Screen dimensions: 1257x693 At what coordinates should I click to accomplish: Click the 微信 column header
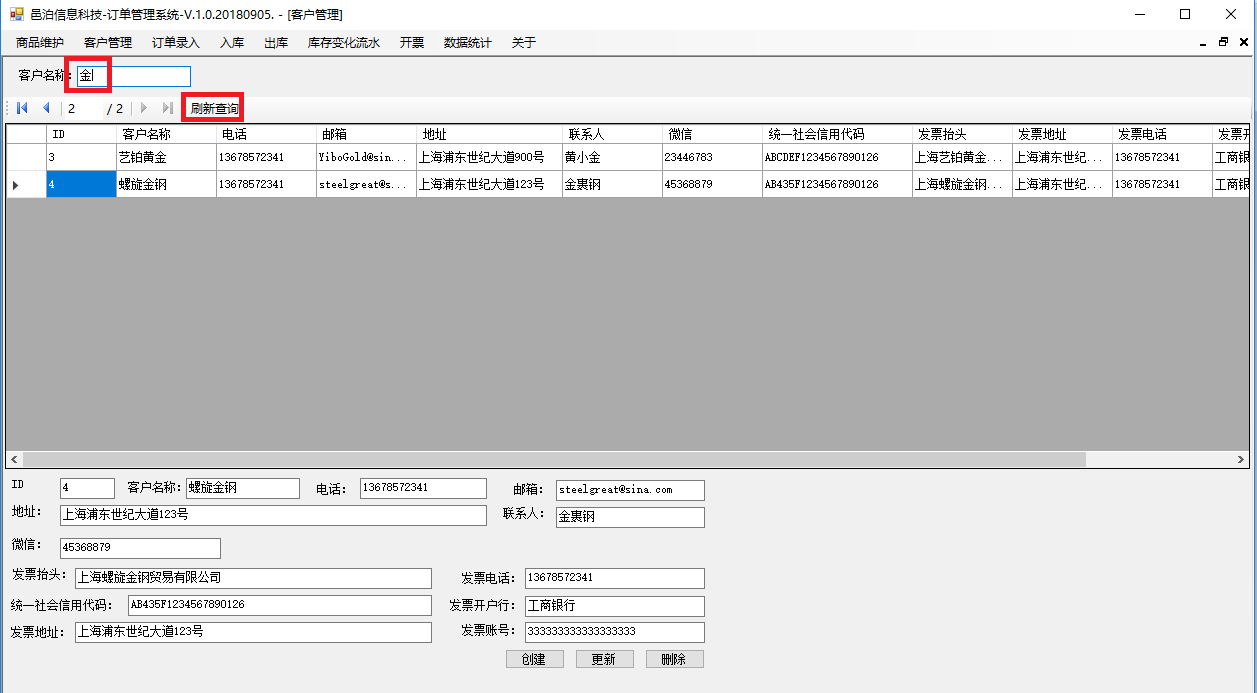coord(712,134)
